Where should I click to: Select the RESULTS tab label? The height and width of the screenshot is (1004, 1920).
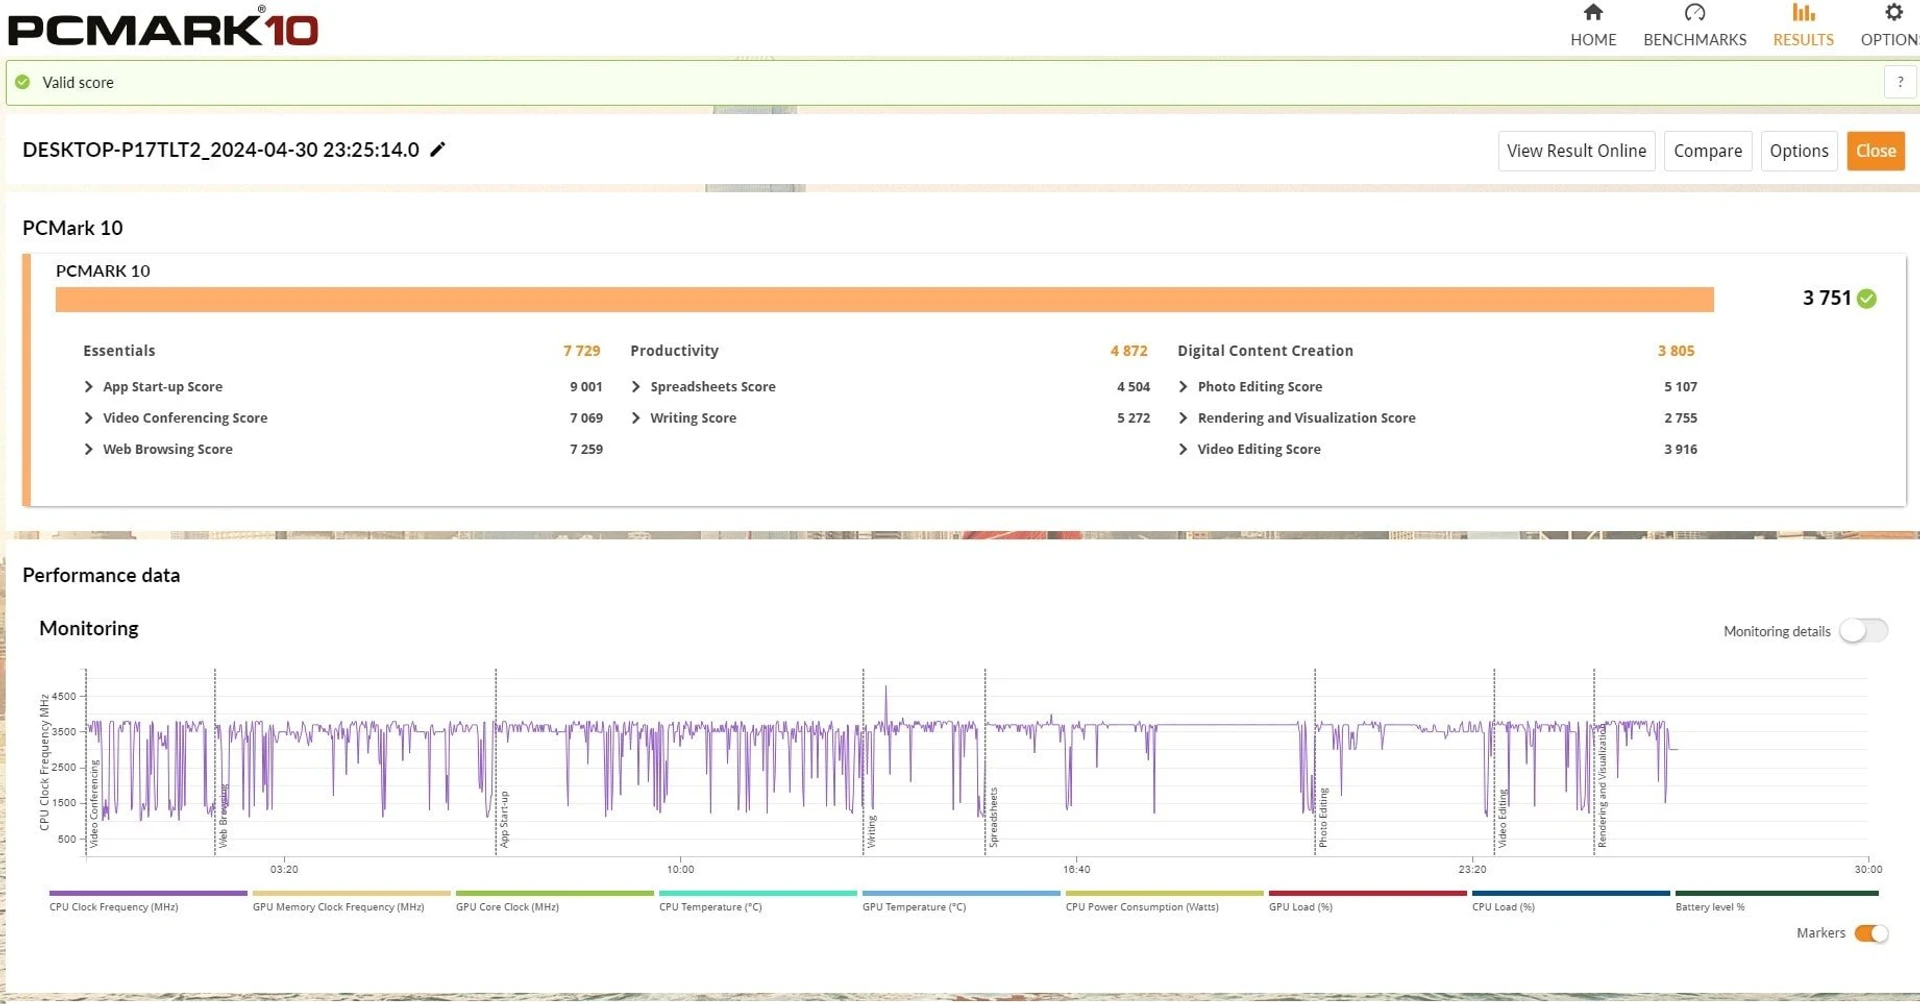[x=1803, y=40]
